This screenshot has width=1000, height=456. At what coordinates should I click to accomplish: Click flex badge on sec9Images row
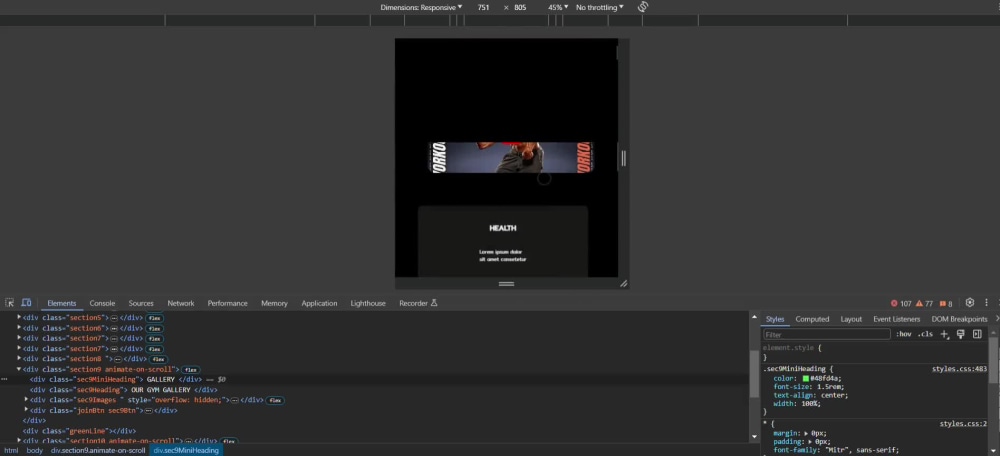275,401
